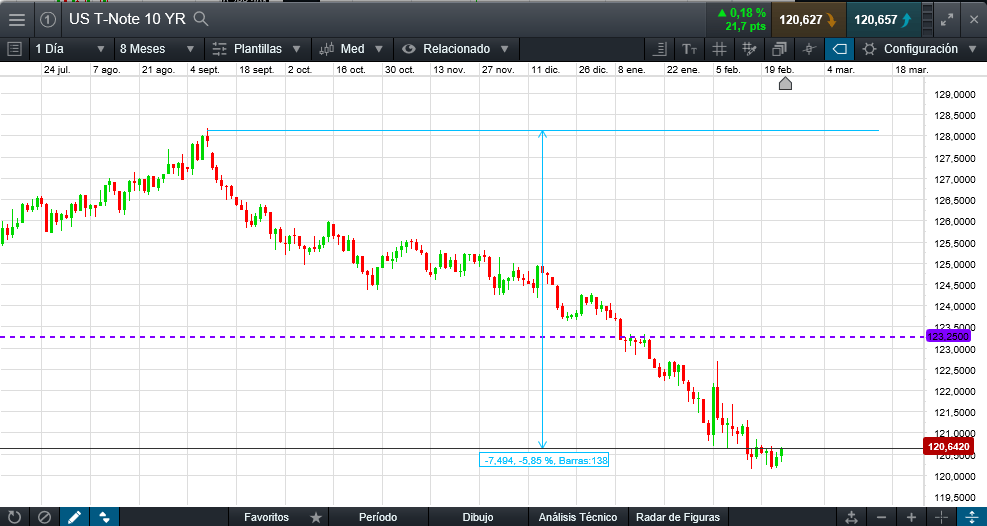Zoom out with the minus icon
The height and width of the screenshot is (526, 987).
tap(881, 517)
